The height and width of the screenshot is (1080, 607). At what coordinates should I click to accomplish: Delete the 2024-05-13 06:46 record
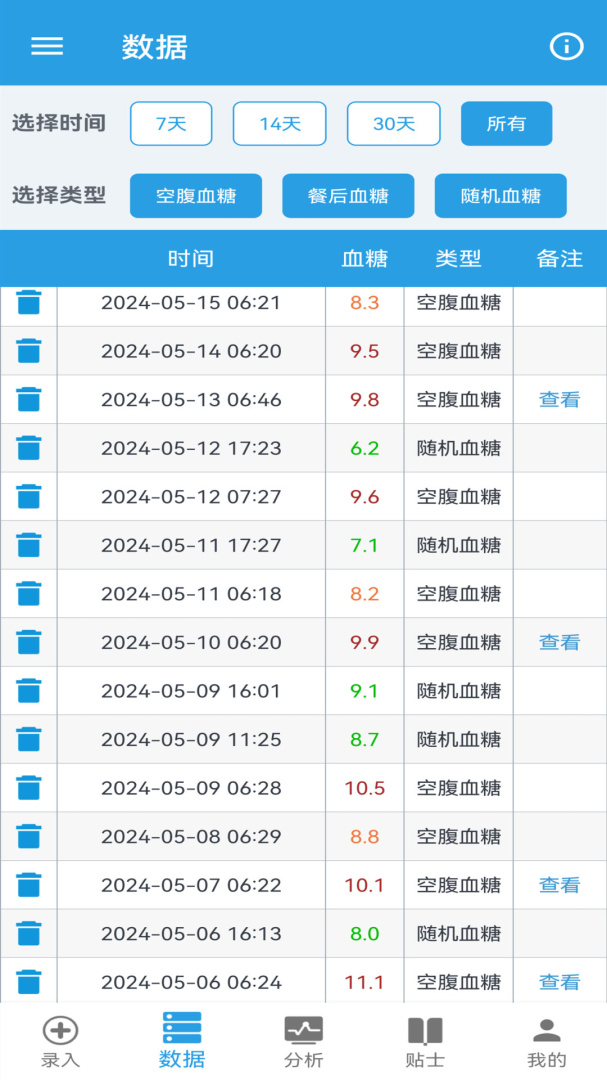coord(29,399)
